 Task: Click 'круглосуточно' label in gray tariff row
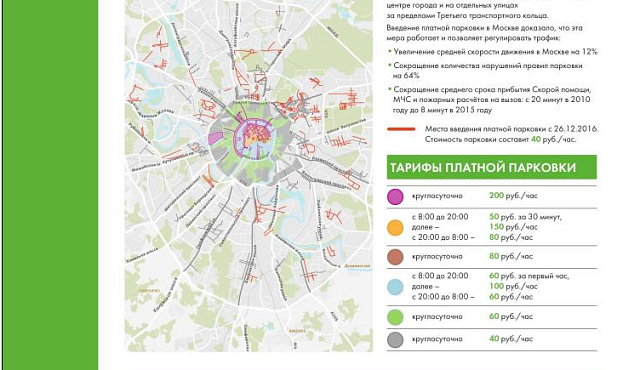pos(437,339)
